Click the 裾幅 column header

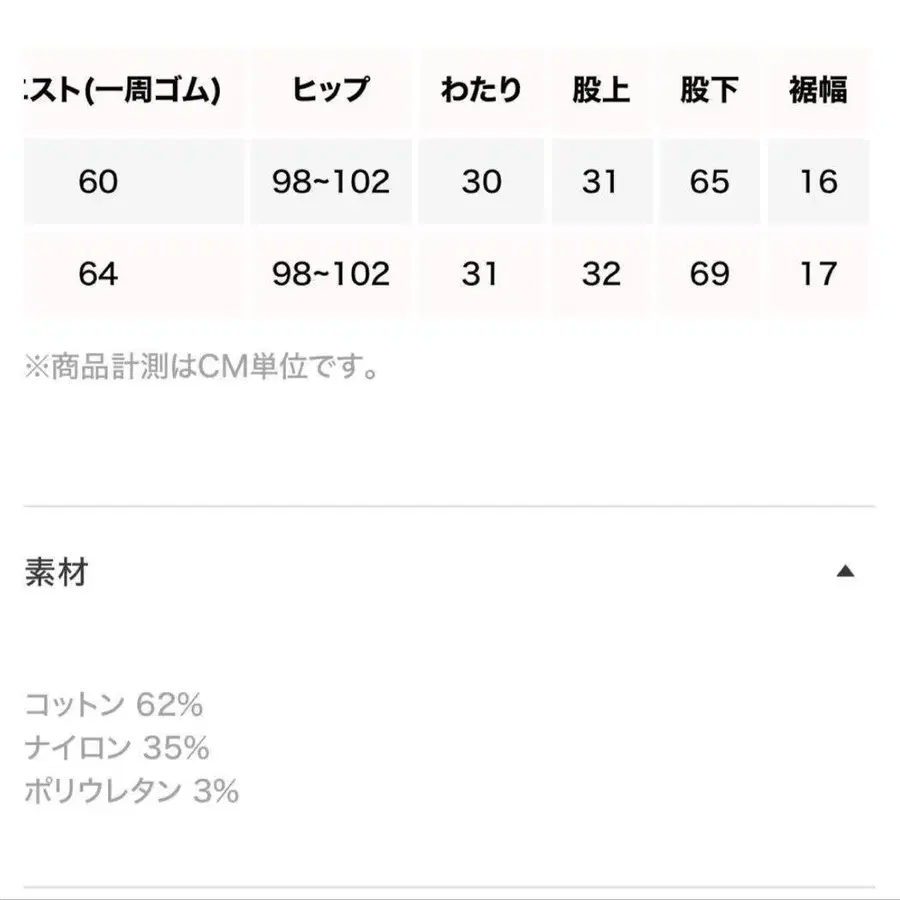tap(818, 91)
